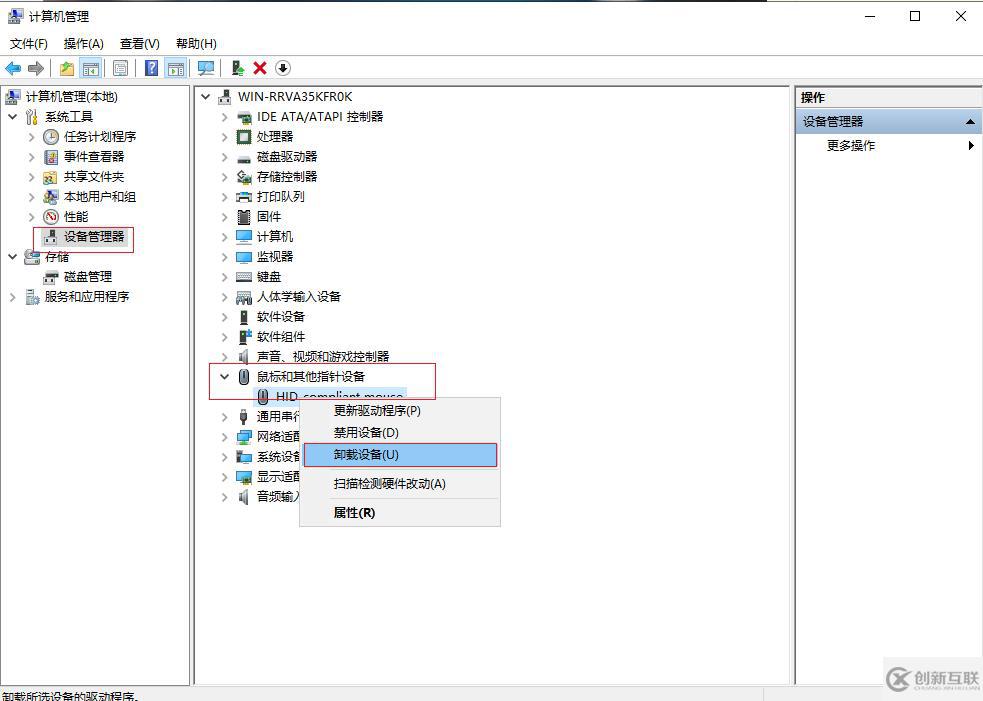Open the Help question mark toolbar icon
Viewport: 983px width, 701px height.
point(151,68)
